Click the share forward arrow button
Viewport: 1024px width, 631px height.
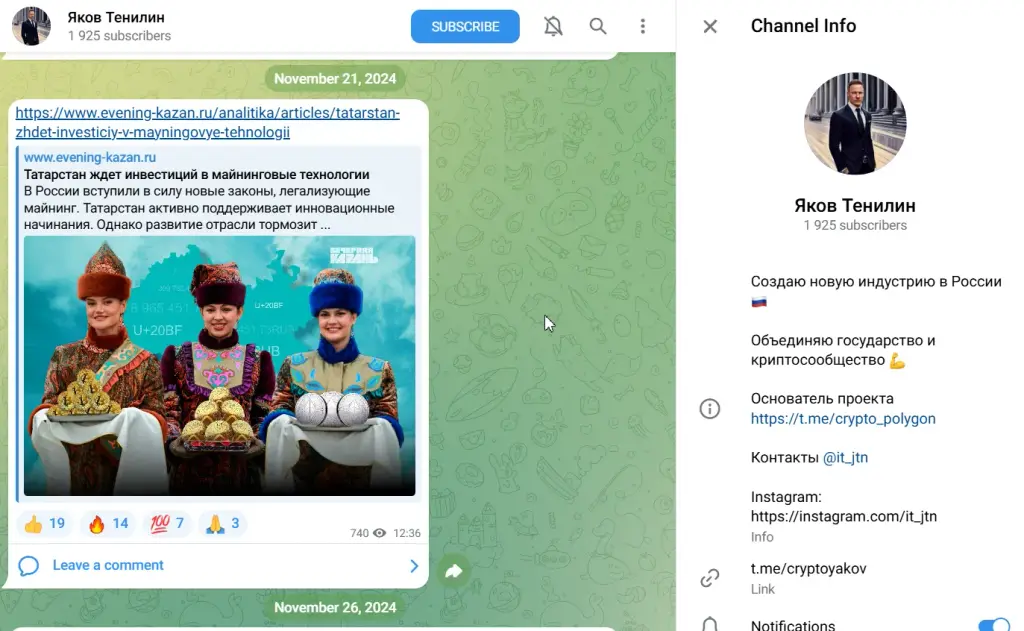coord(453,572)
